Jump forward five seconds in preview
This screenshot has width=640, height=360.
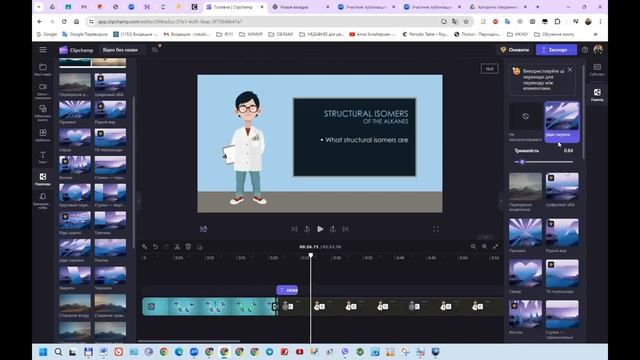333,229
